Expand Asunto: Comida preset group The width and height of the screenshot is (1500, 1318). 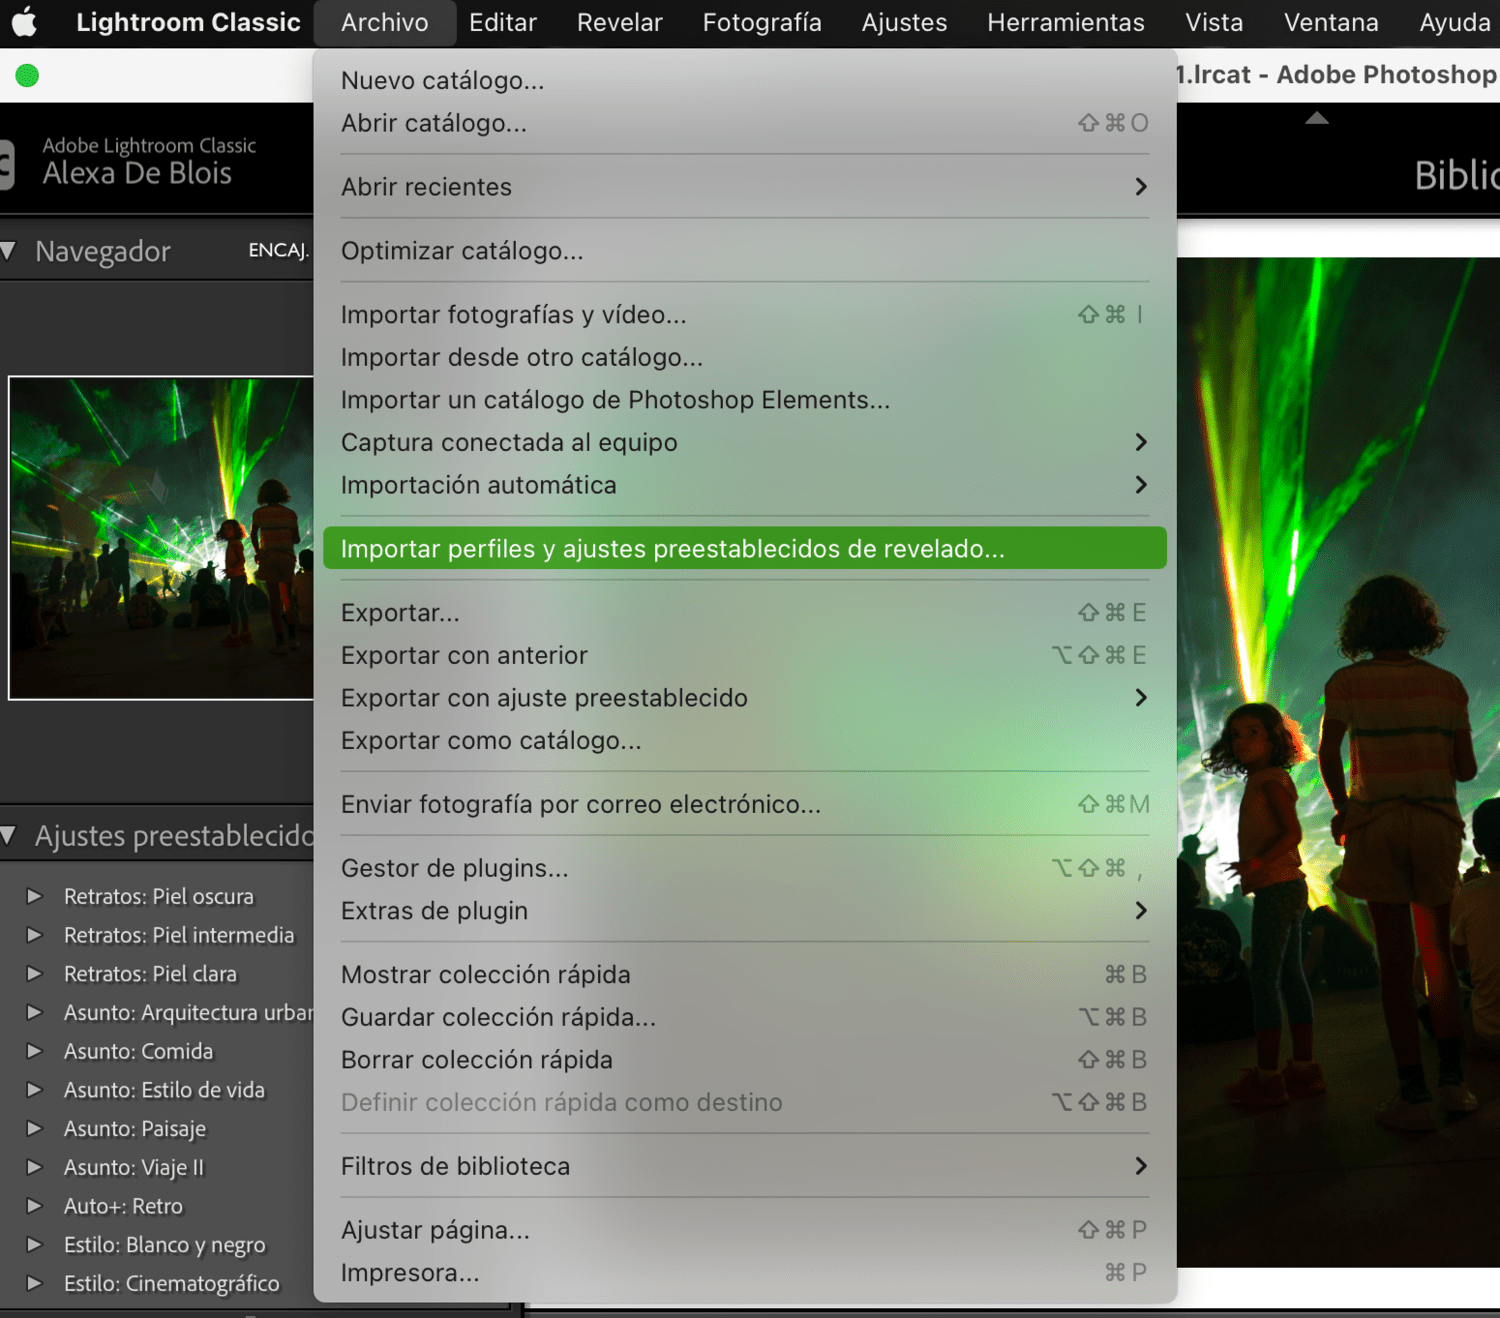pyautogui.click(x=34, y=1051)
